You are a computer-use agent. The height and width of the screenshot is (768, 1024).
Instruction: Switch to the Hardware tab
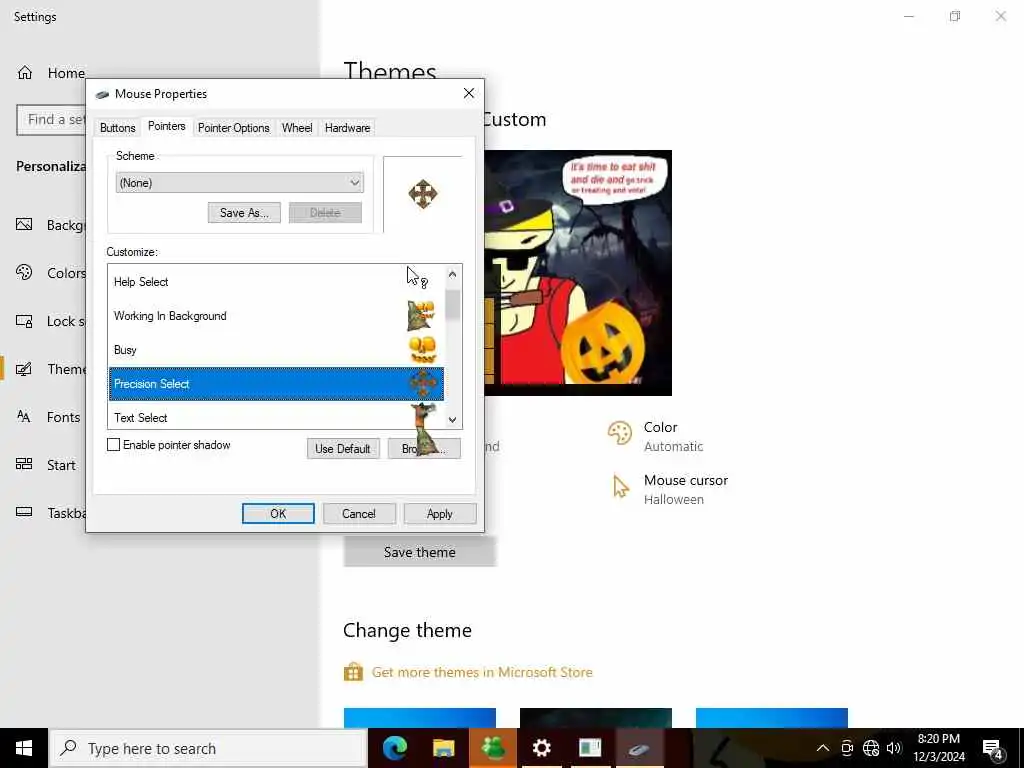[x=347, y=128]
